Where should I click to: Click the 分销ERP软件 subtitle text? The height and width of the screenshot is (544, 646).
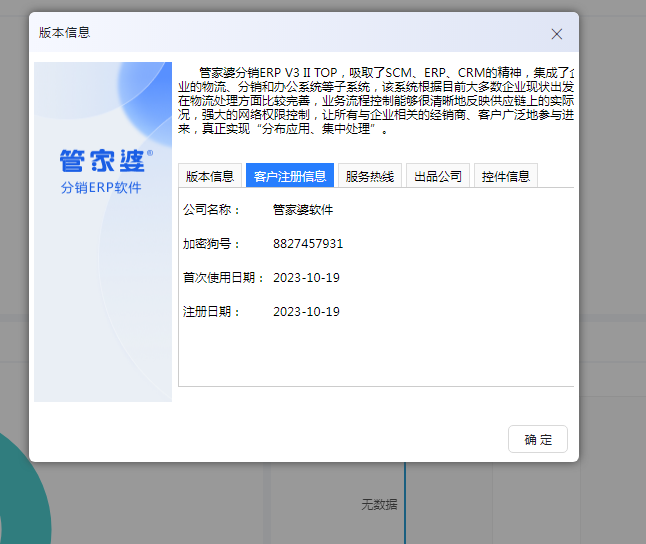click(x=101, y=188)
